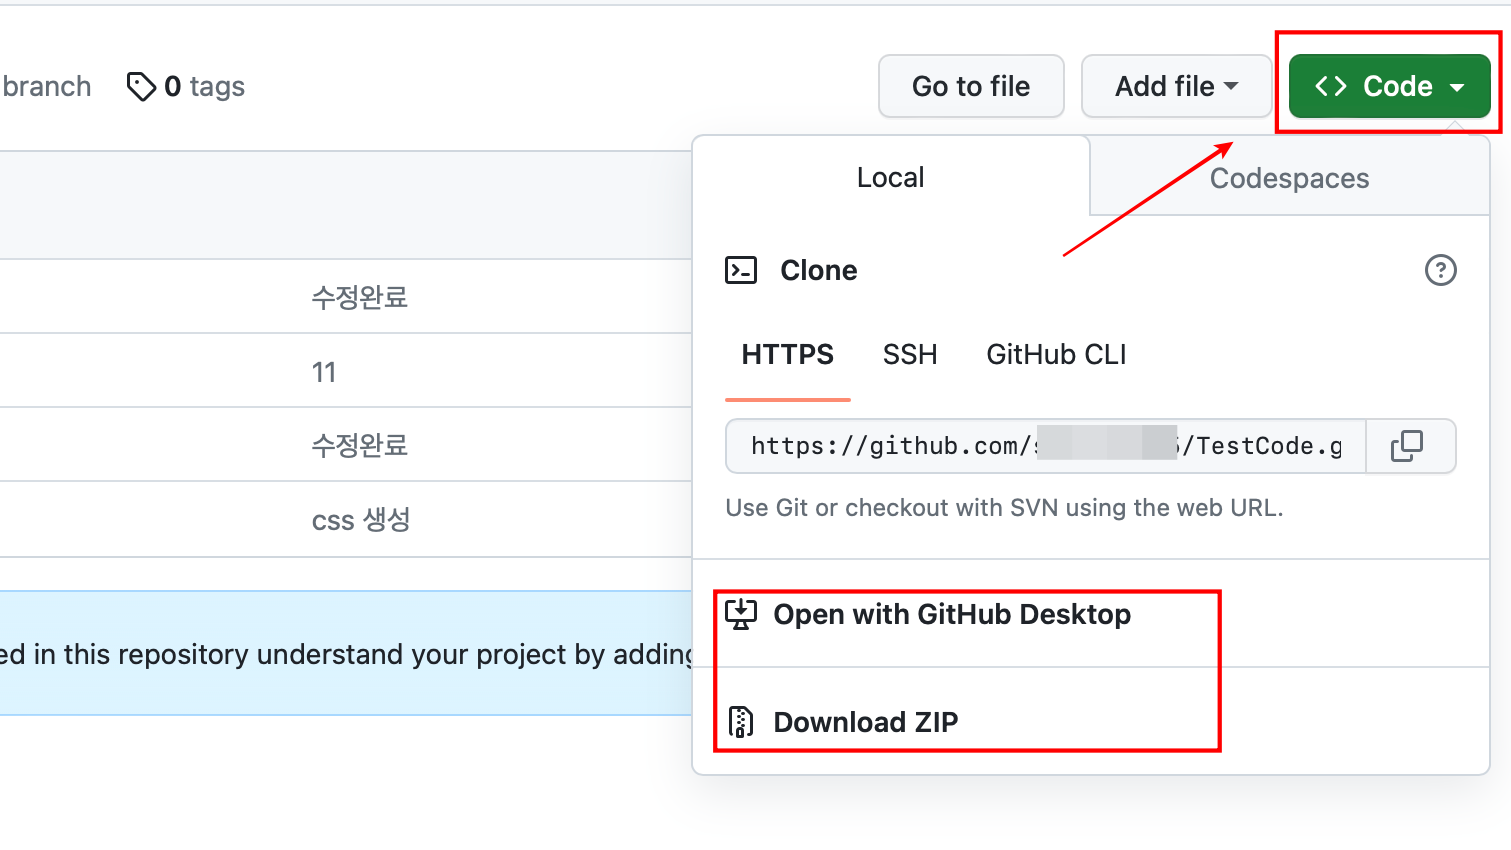Click the Go to file button
The image size is (1511, 850).
pyautogui.click(x=970, y=86)
